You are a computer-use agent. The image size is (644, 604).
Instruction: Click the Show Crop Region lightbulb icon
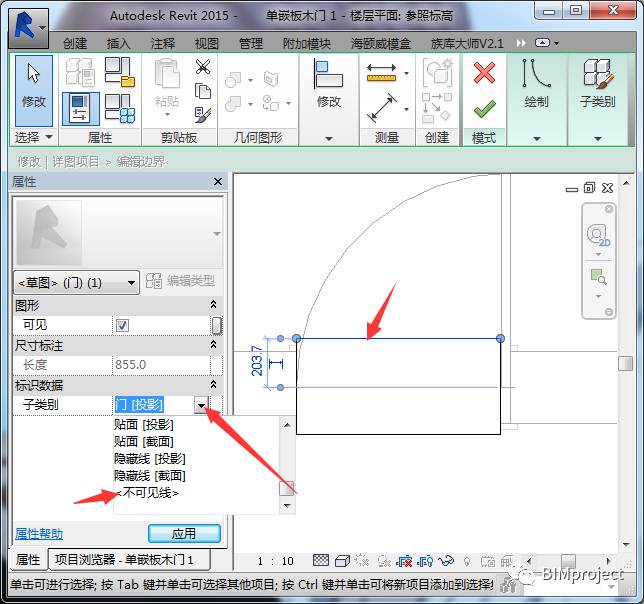point(425,561)
